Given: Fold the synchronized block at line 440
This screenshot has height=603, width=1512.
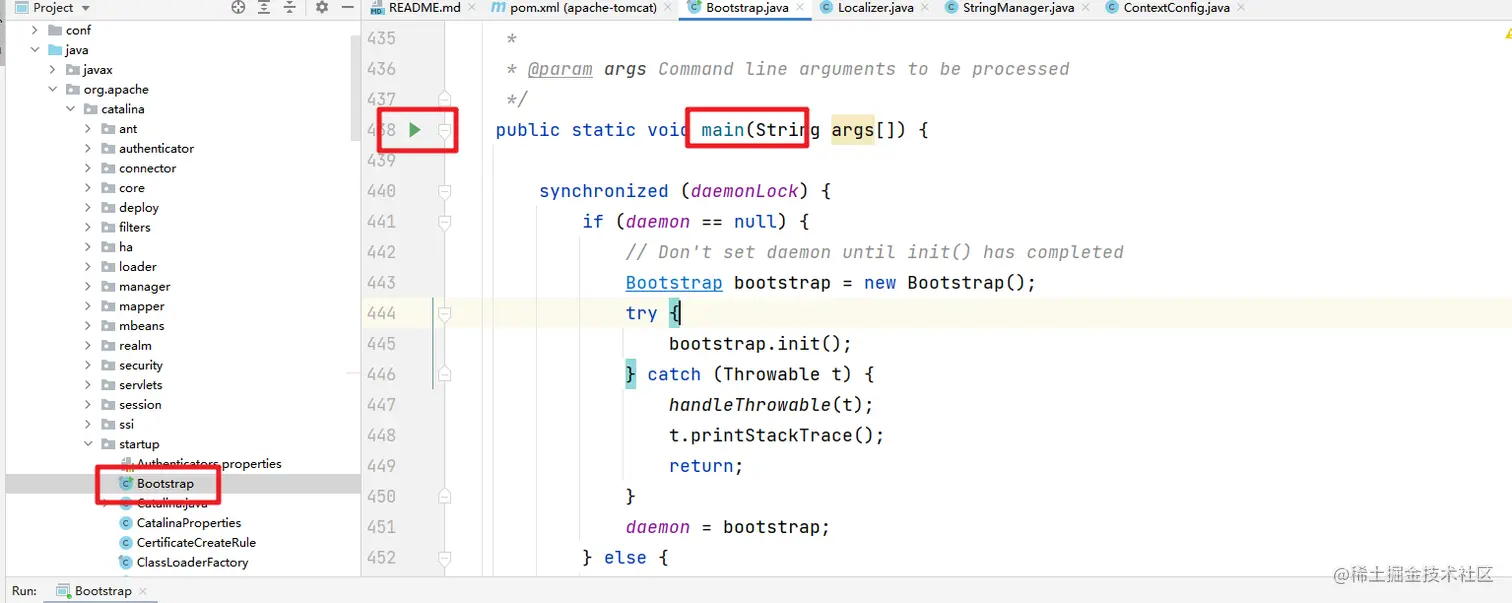Looking at the screenshot, I should [445, 191].
